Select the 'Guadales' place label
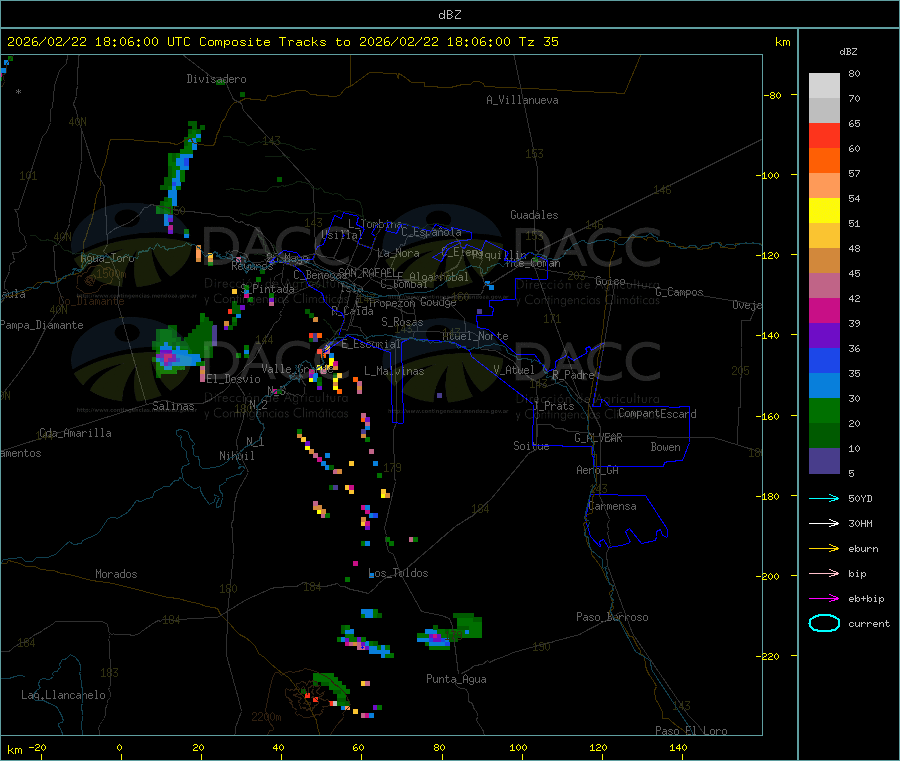 pyautogui.click(x=534, y=215)
